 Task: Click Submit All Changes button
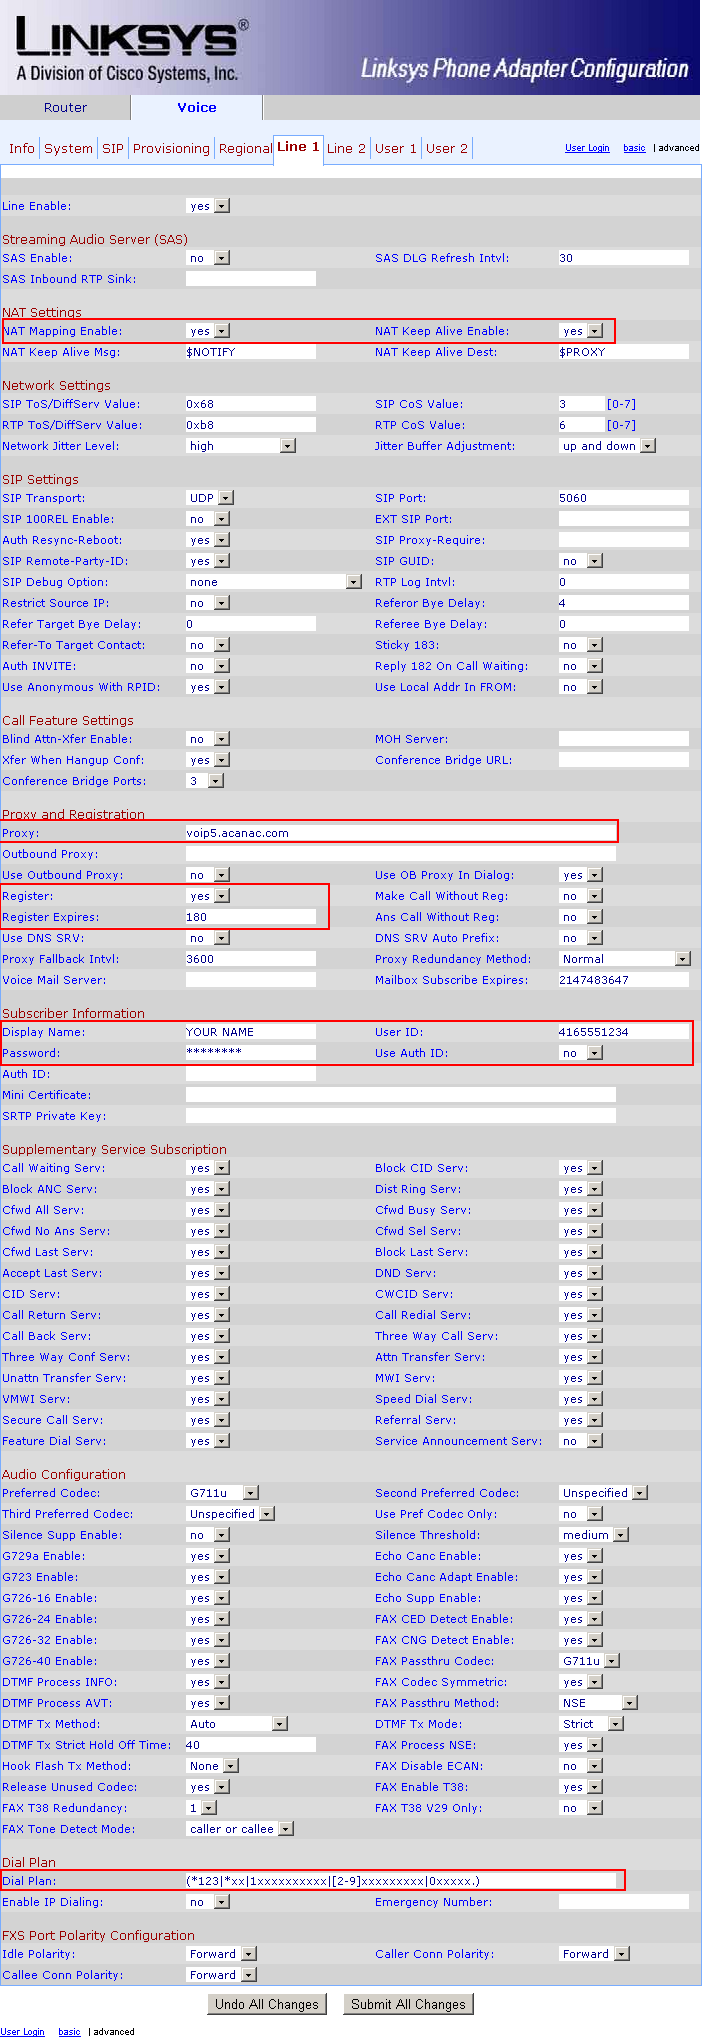click(408, 2004)
